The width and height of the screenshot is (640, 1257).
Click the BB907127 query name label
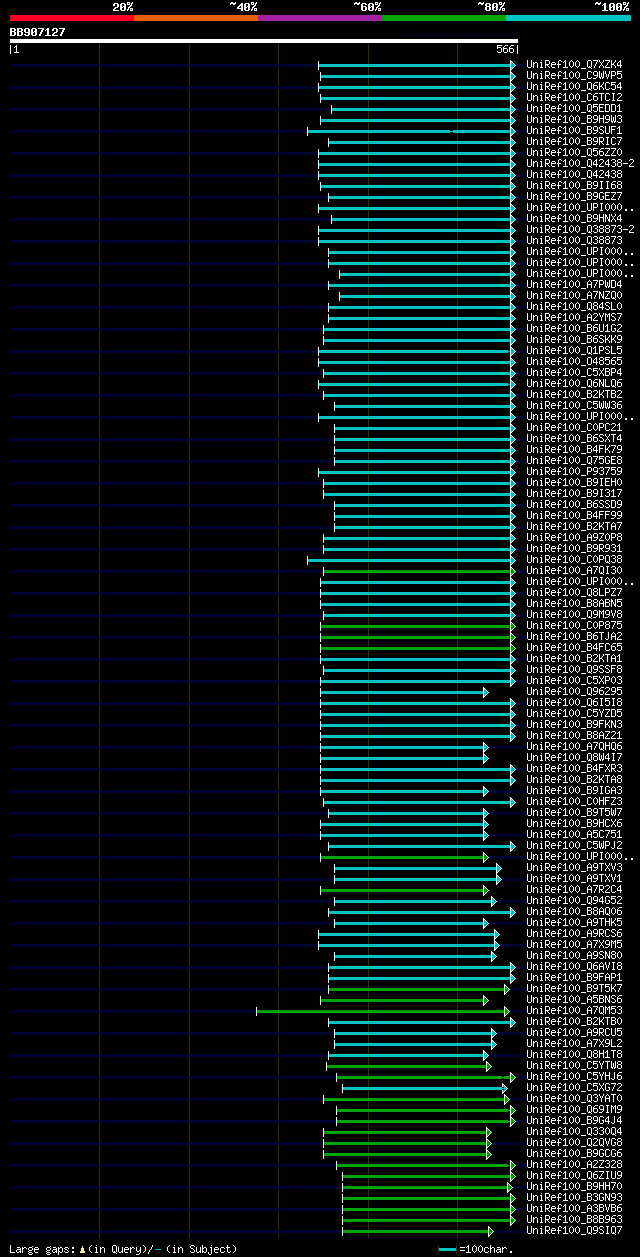38,32
